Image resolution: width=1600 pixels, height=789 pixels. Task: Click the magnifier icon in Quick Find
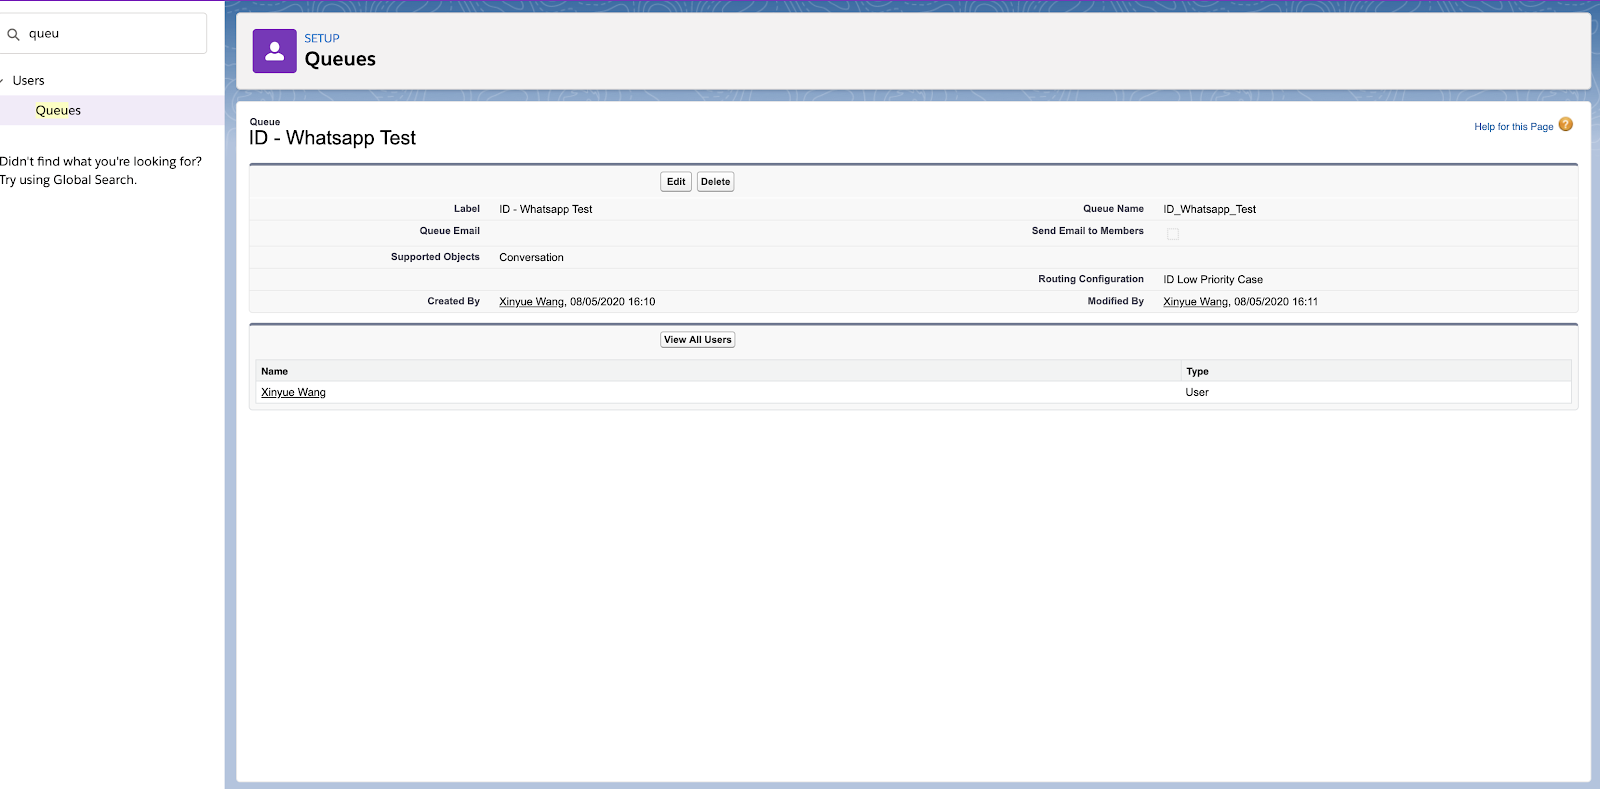click(14, 34)
